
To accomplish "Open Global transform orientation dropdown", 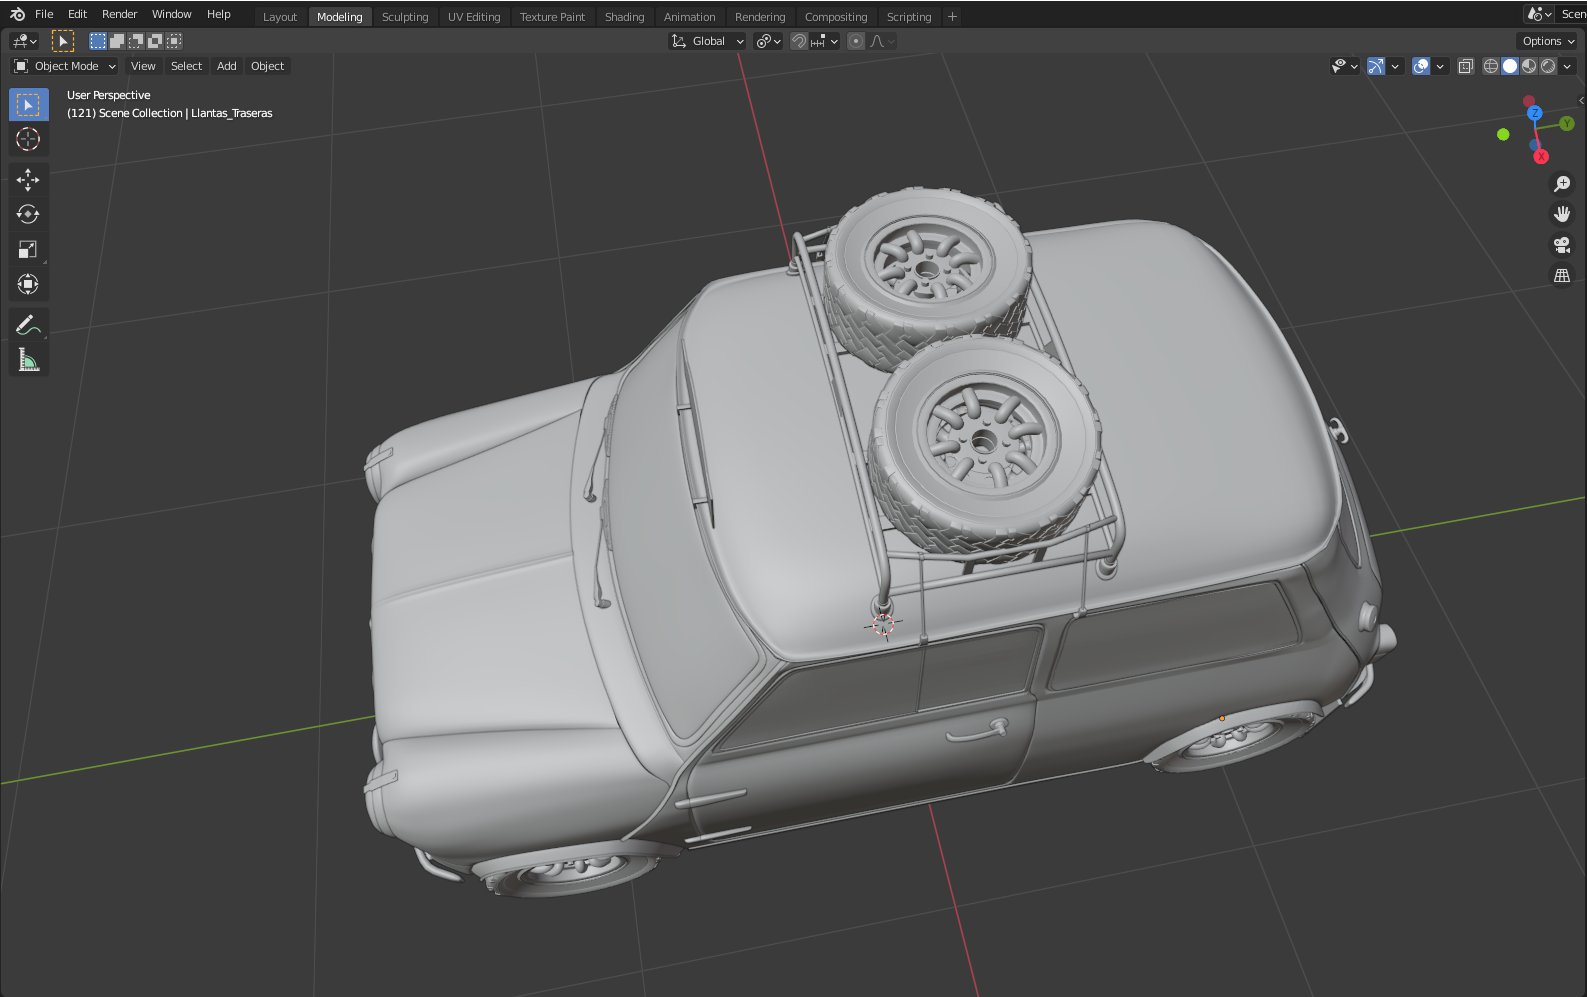I will tap(708, 41).
